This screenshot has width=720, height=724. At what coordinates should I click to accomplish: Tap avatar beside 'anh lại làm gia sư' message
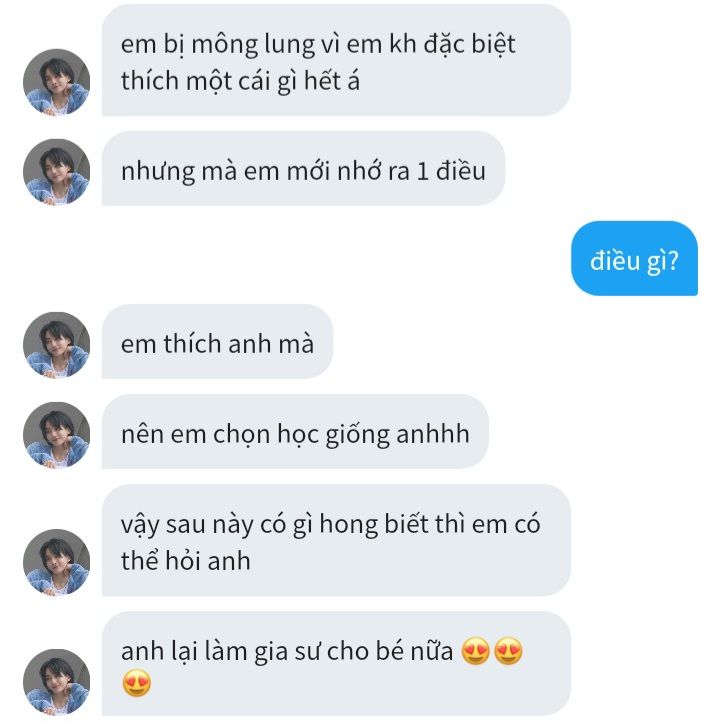point(56,682)
